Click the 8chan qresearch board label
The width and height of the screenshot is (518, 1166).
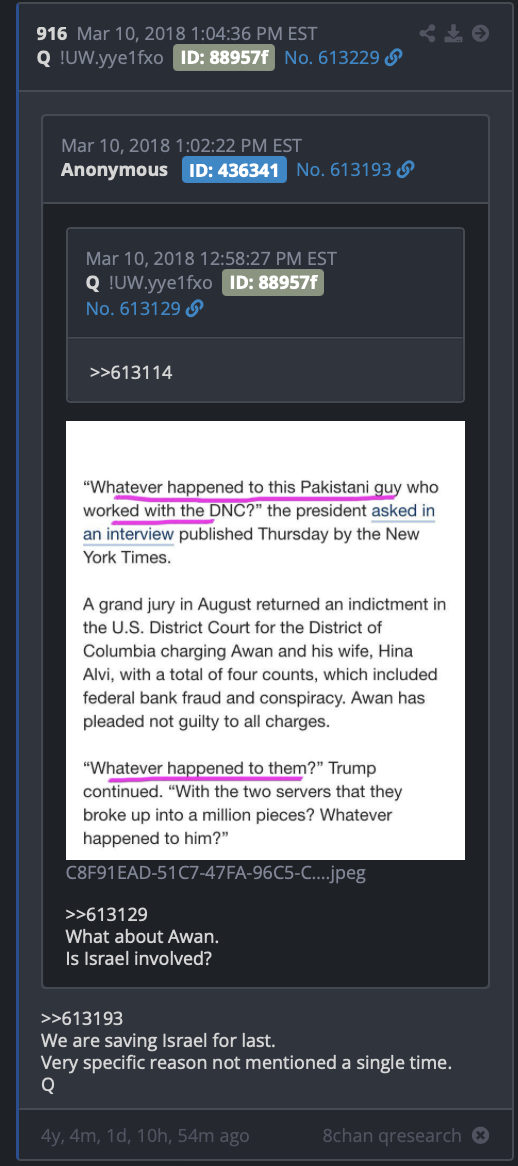(392, 1136)
